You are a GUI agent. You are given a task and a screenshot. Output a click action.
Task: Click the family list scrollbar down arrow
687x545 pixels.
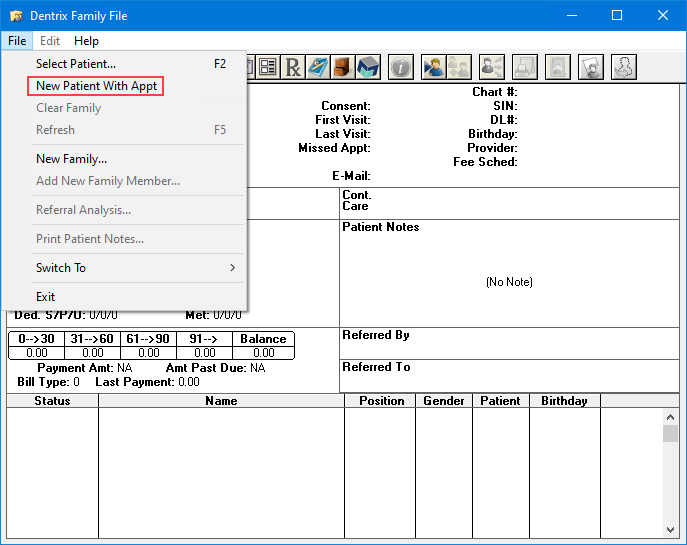pos(670,528)
